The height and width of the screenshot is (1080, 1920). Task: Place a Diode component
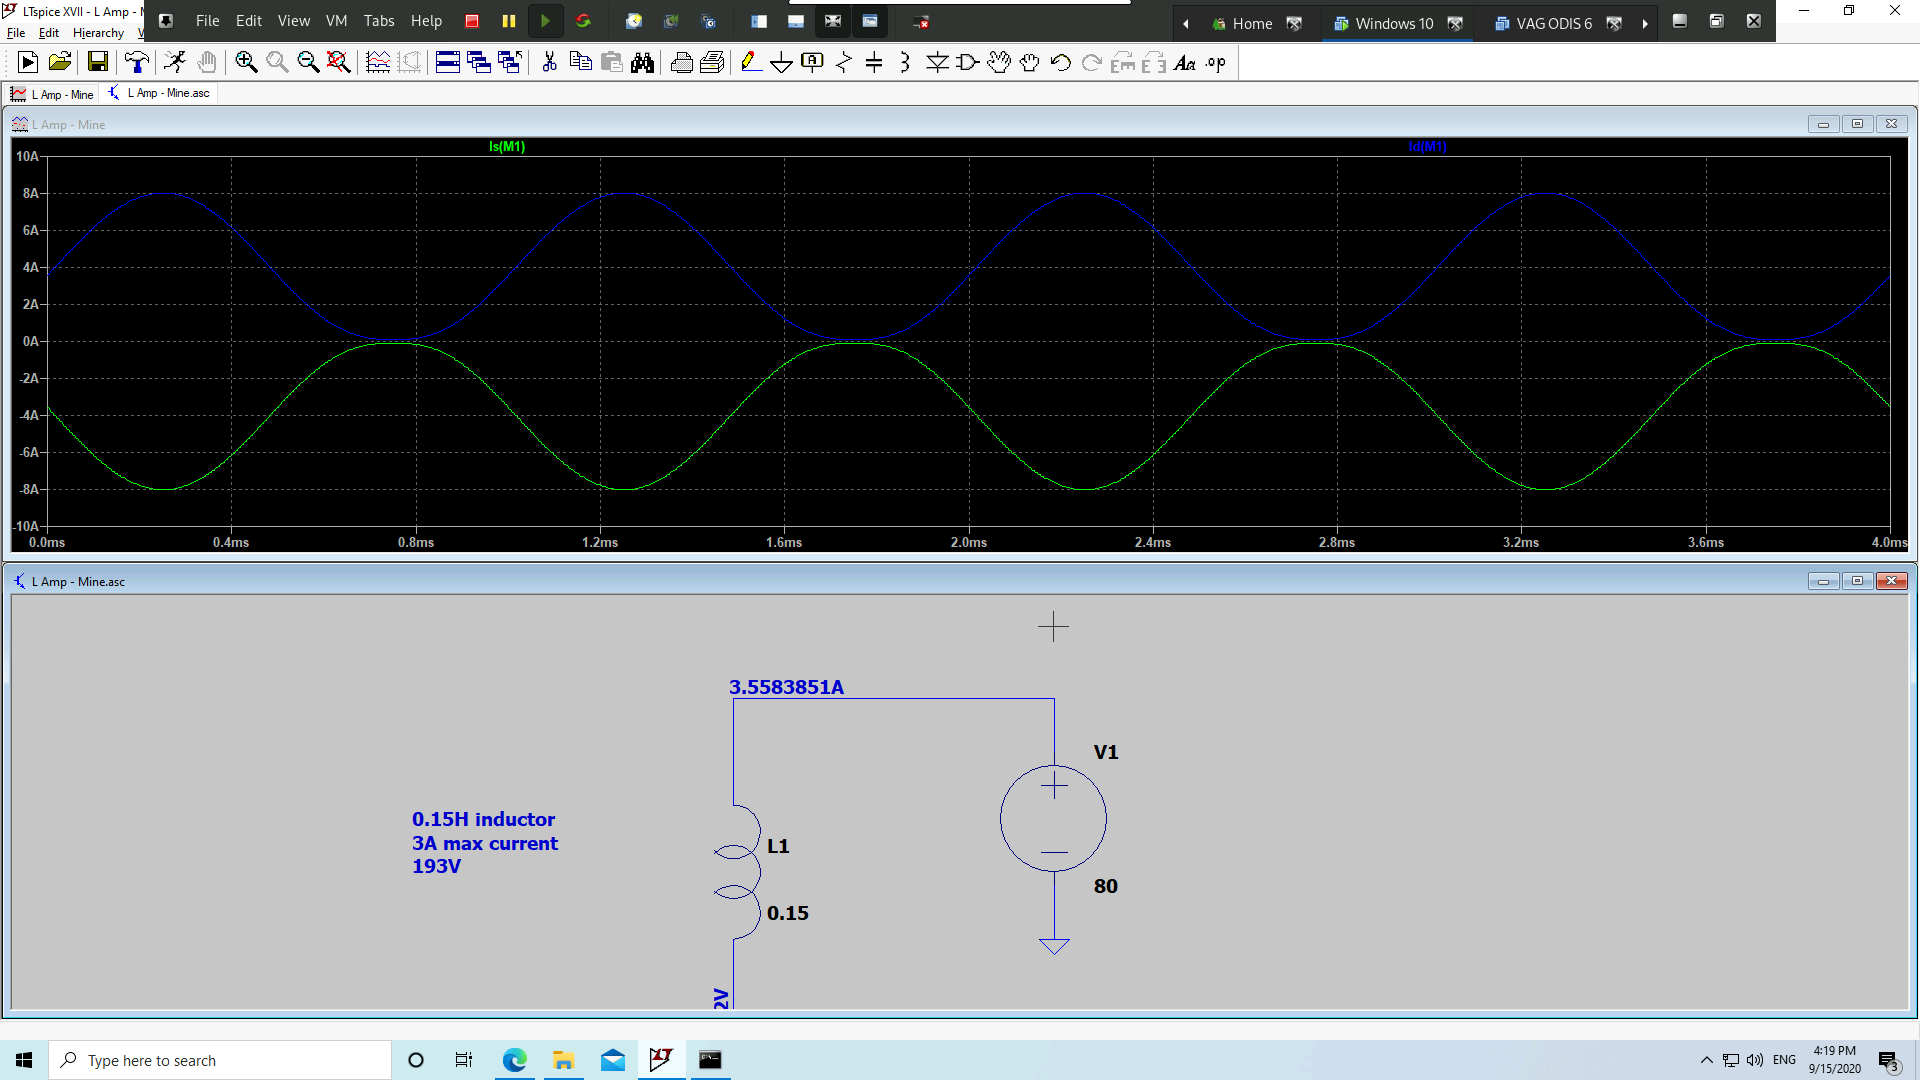937,63
